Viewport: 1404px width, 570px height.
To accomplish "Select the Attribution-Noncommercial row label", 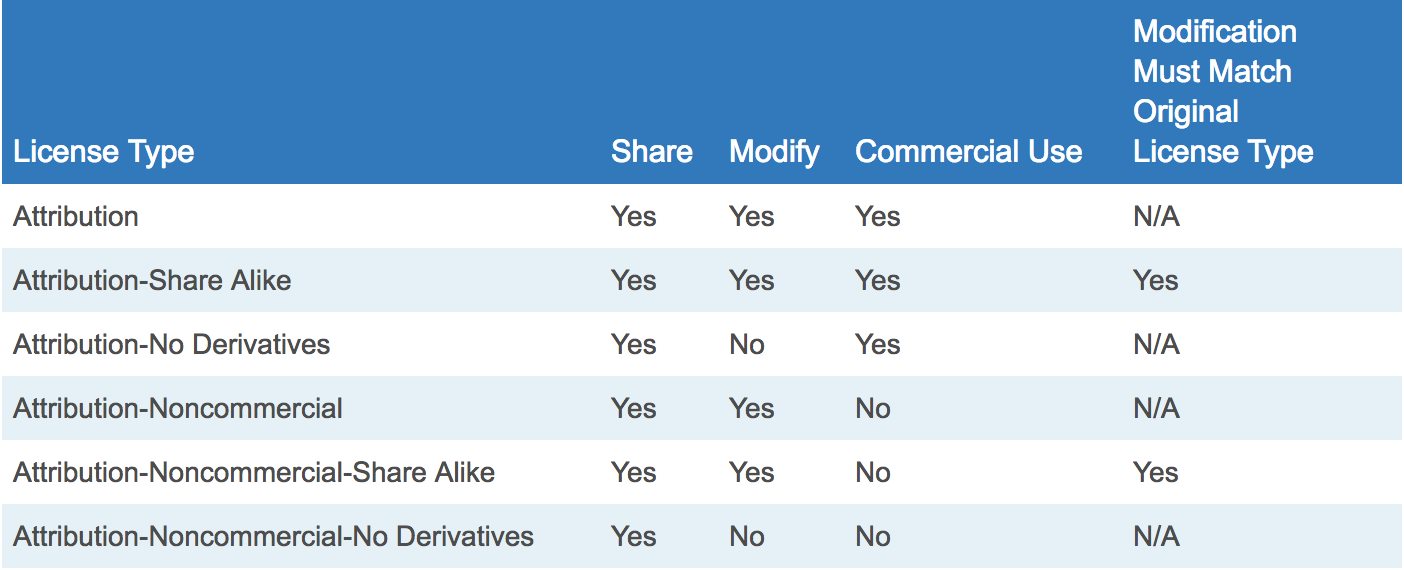I will pos(178,408).
